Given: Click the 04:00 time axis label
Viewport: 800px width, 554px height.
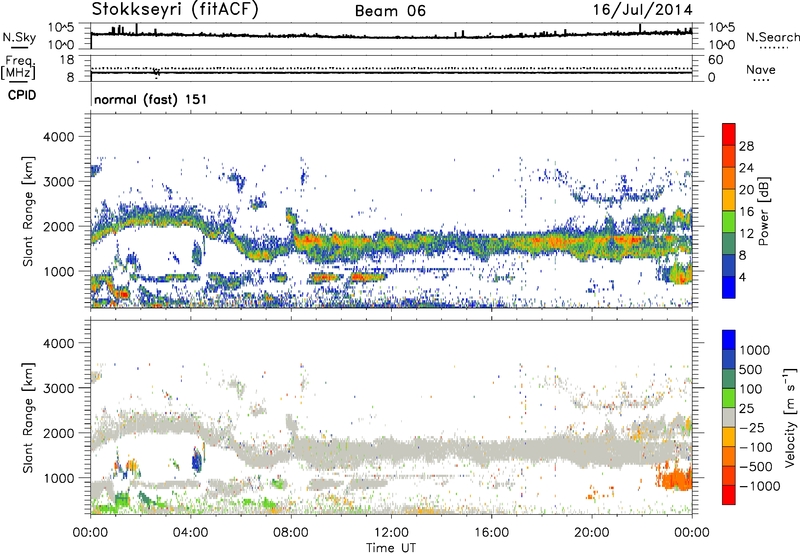Looking at the screenshot, I should (x=190, y=533).
